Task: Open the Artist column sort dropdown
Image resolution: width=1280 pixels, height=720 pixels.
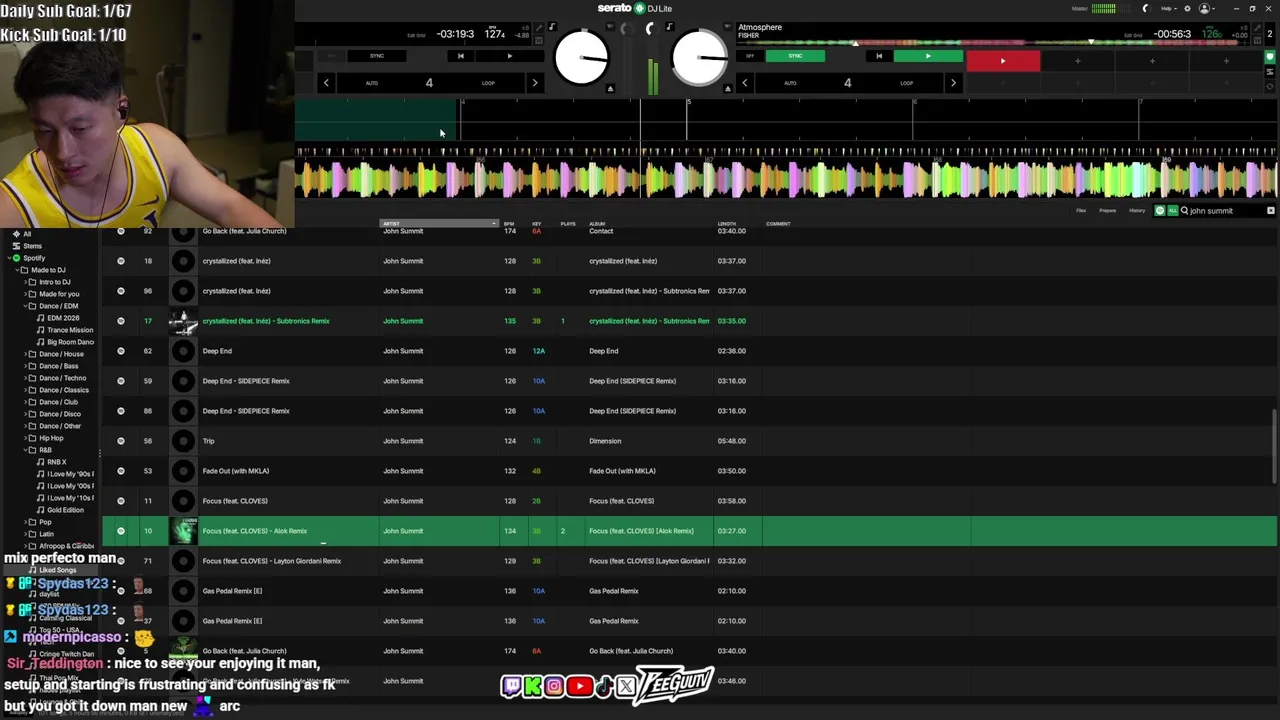Action: (493, 224)
